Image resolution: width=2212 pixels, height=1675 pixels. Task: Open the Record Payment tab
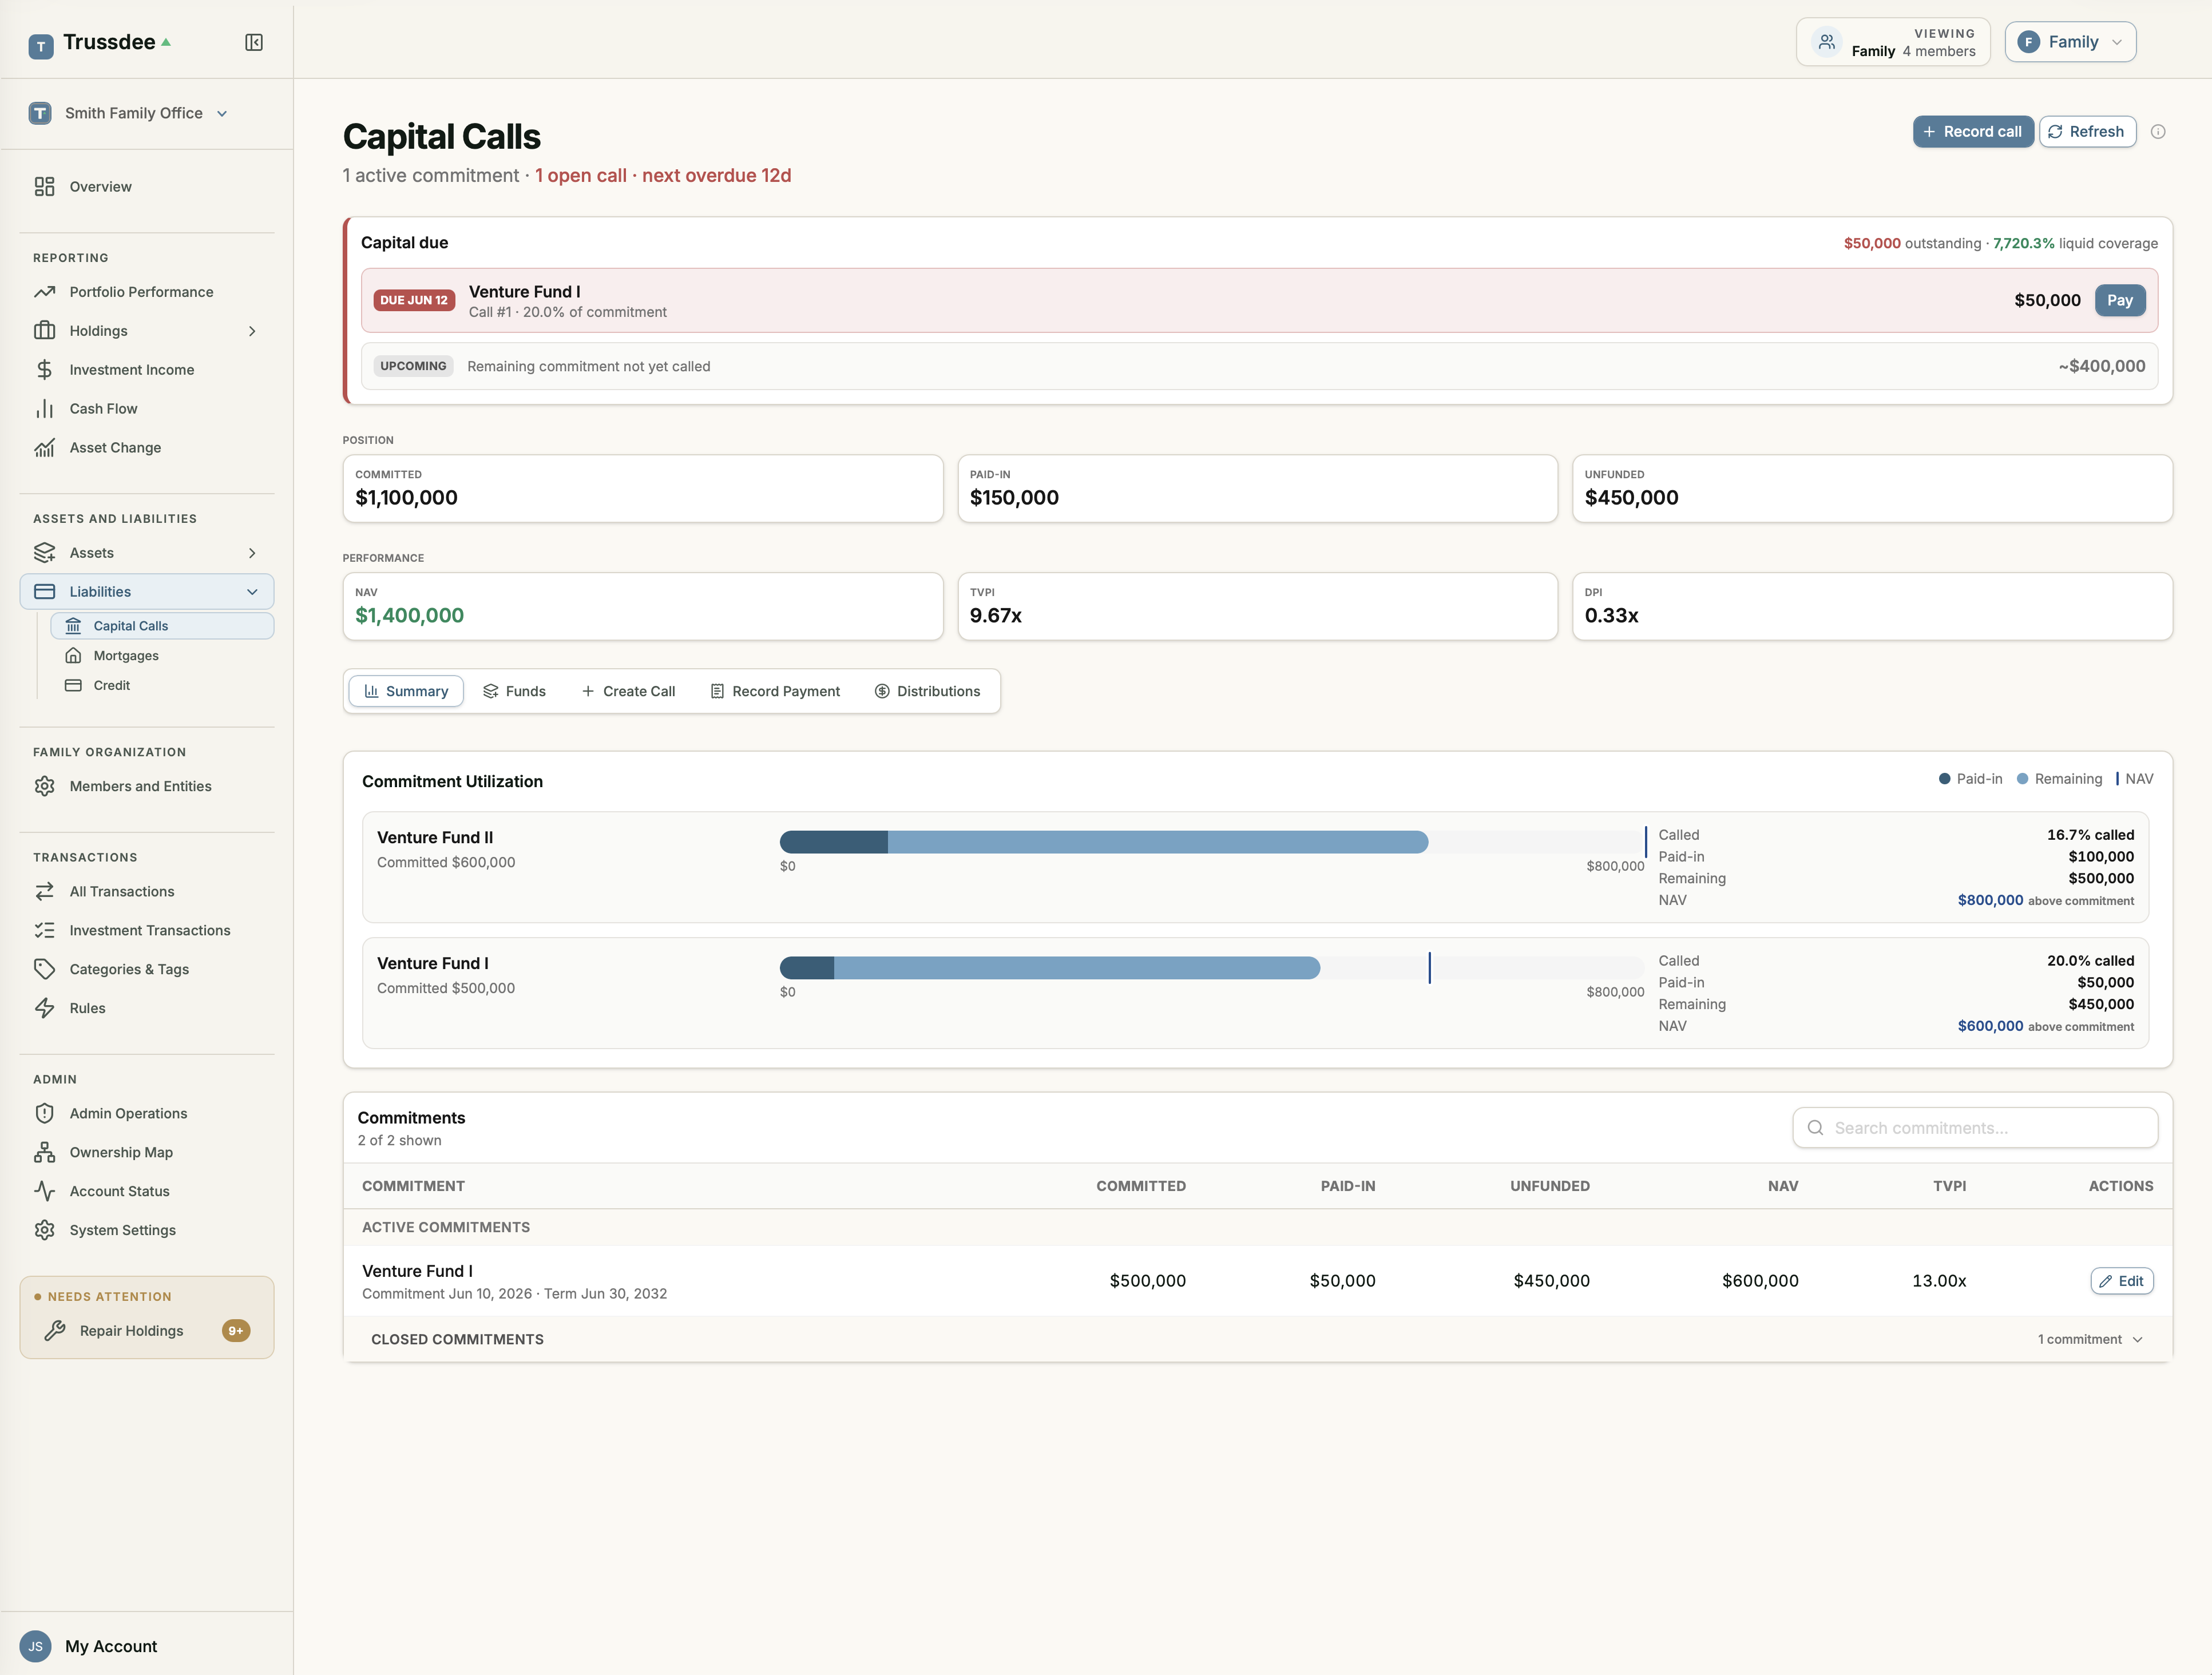(x=775, y=692)
